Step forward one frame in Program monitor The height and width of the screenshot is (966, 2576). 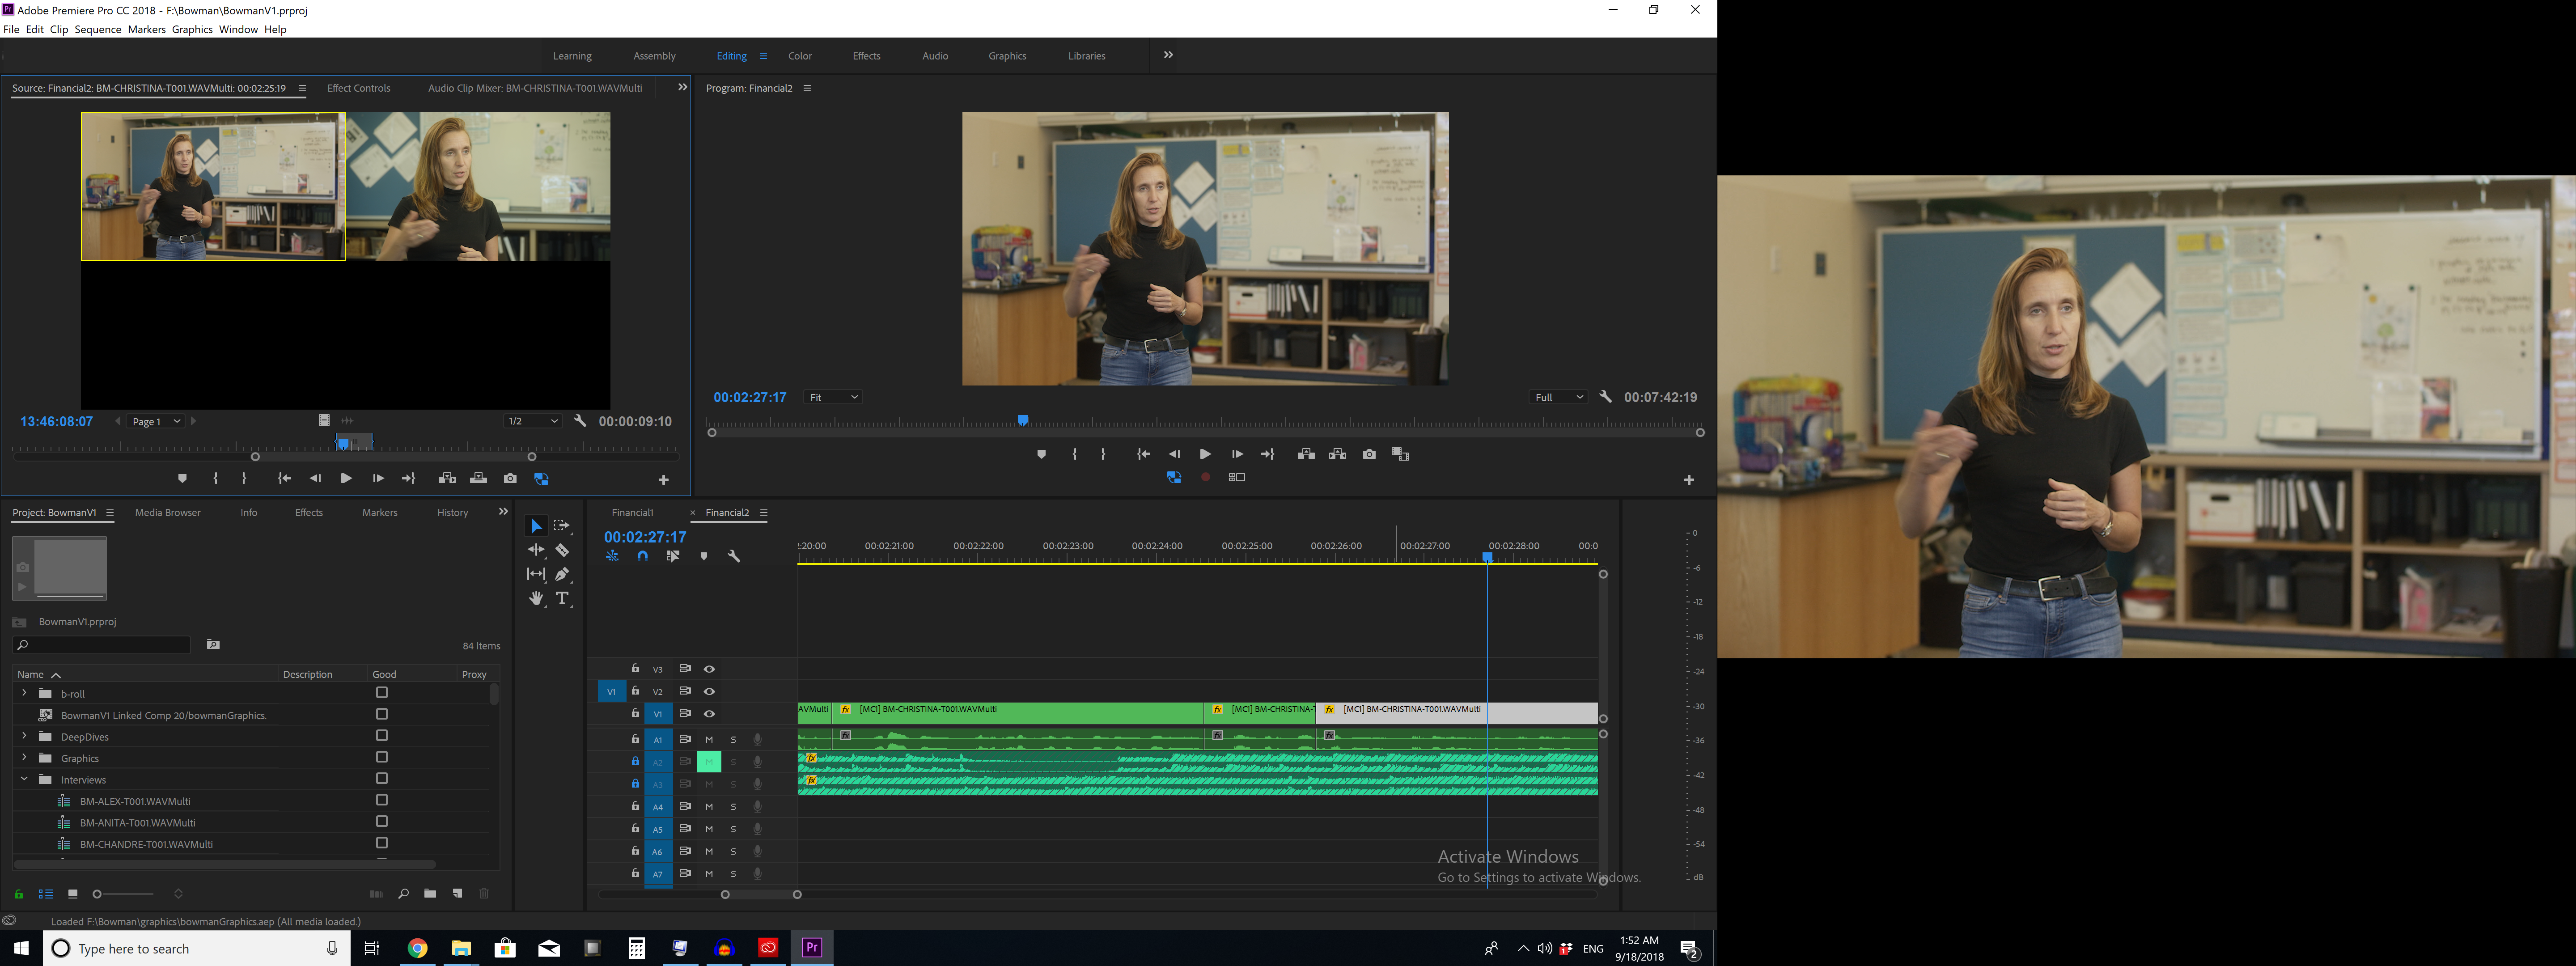(1237, 454)
